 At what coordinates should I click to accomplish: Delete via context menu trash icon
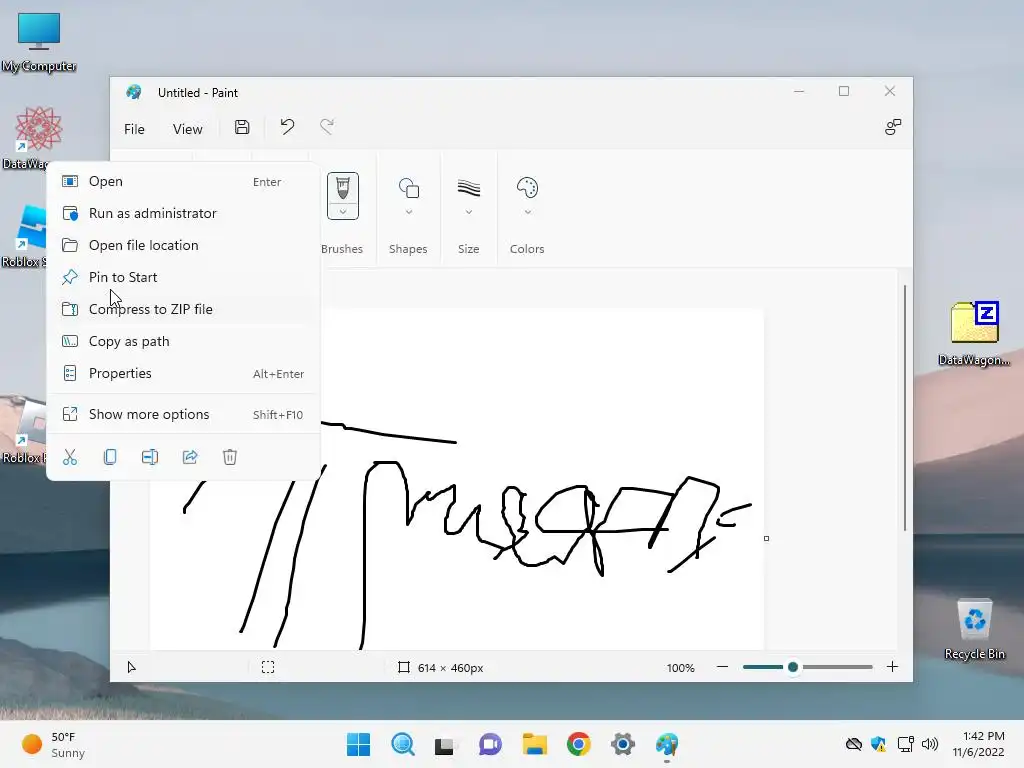[230, 457]
